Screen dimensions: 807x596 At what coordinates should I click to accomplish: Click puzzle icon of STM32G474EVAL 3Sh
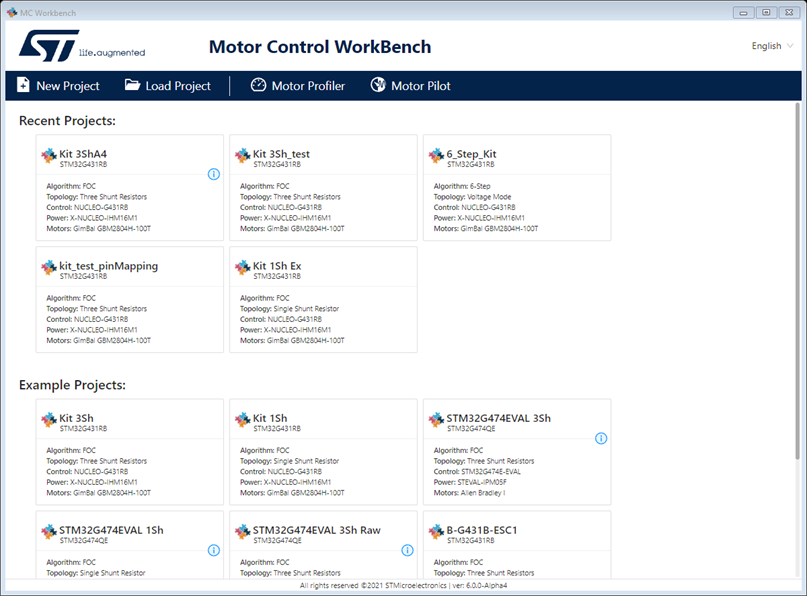click(436, 419)
